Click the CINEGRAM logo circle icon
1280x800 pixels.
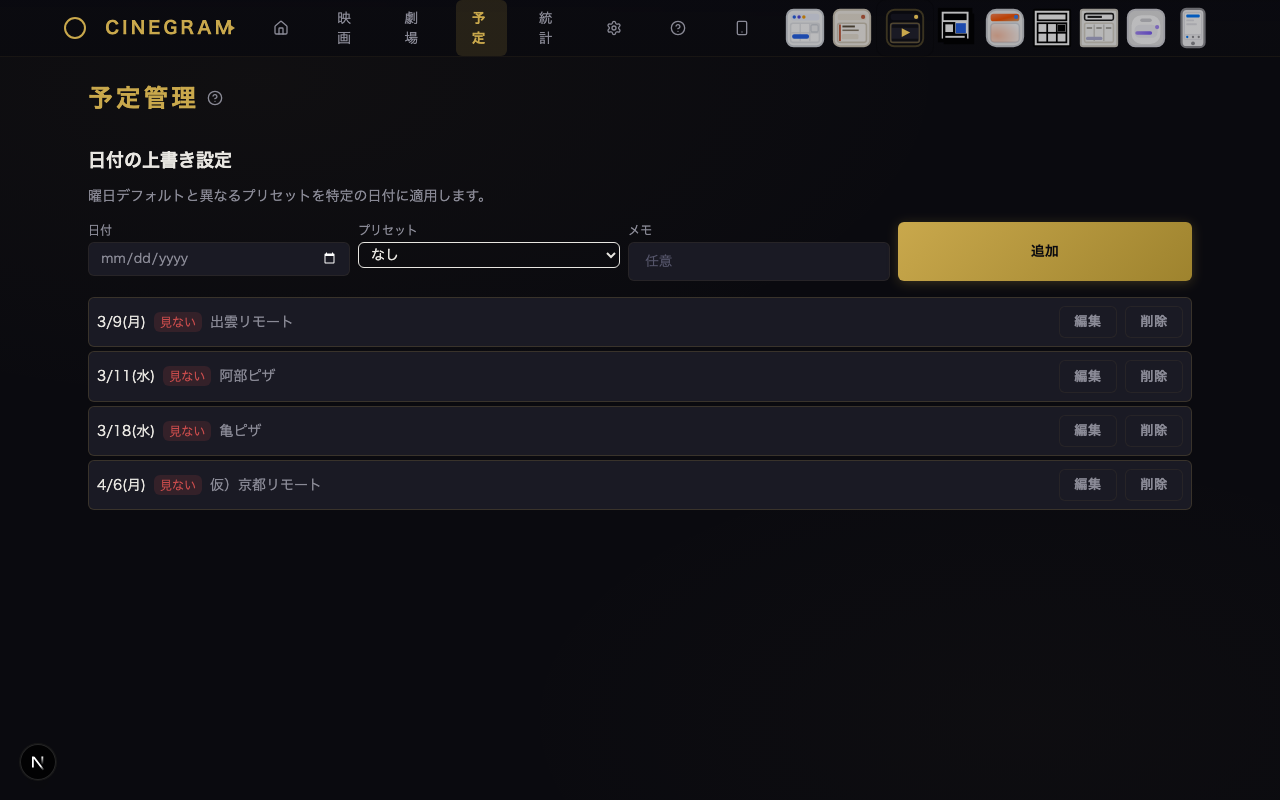click(75, 28)
